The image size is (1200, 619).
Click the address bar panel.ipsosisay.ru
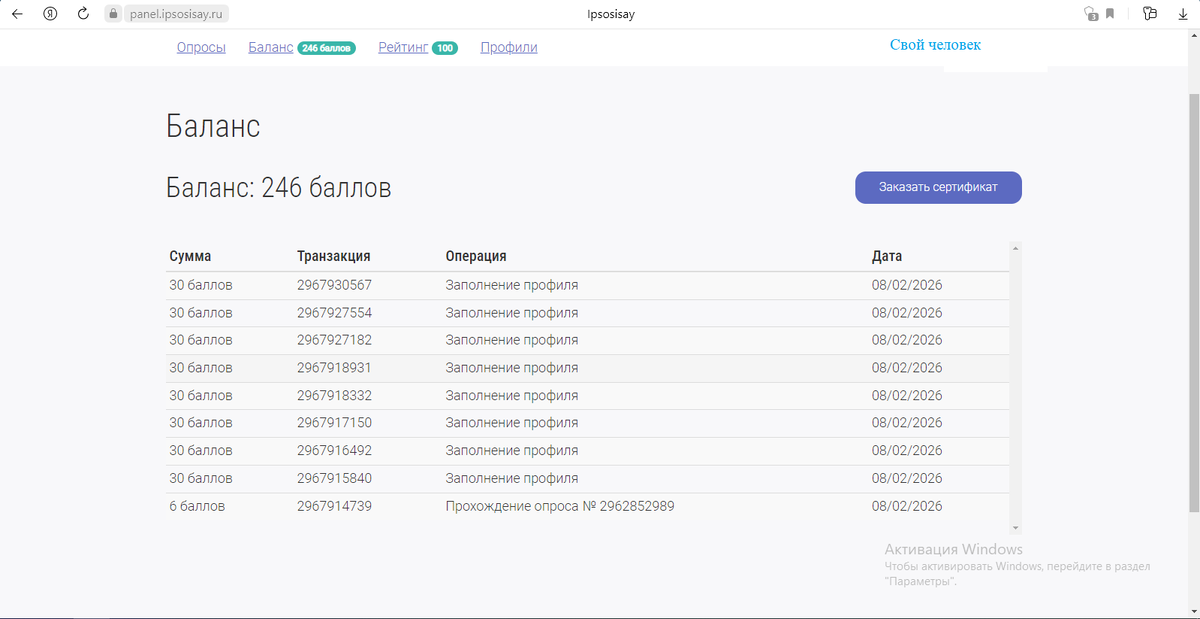(178, 14)
